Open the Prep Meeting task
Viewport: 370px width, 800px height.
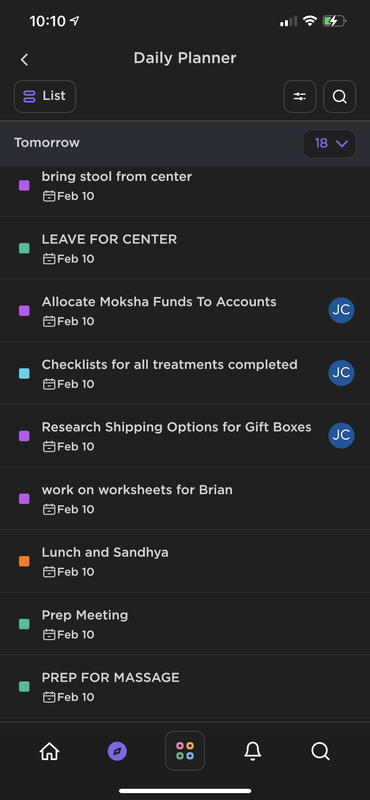185,623
